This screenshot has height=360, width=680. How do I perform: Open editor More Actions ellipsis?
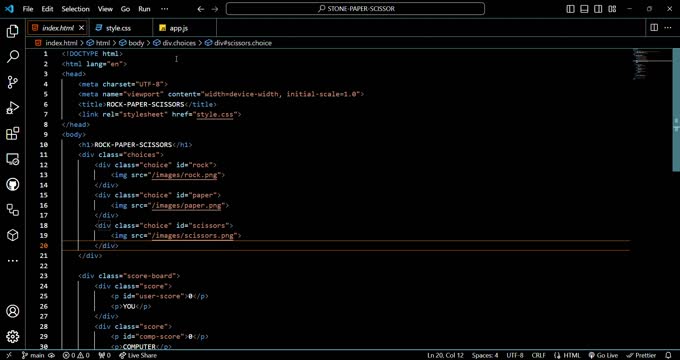coord(667,28)
